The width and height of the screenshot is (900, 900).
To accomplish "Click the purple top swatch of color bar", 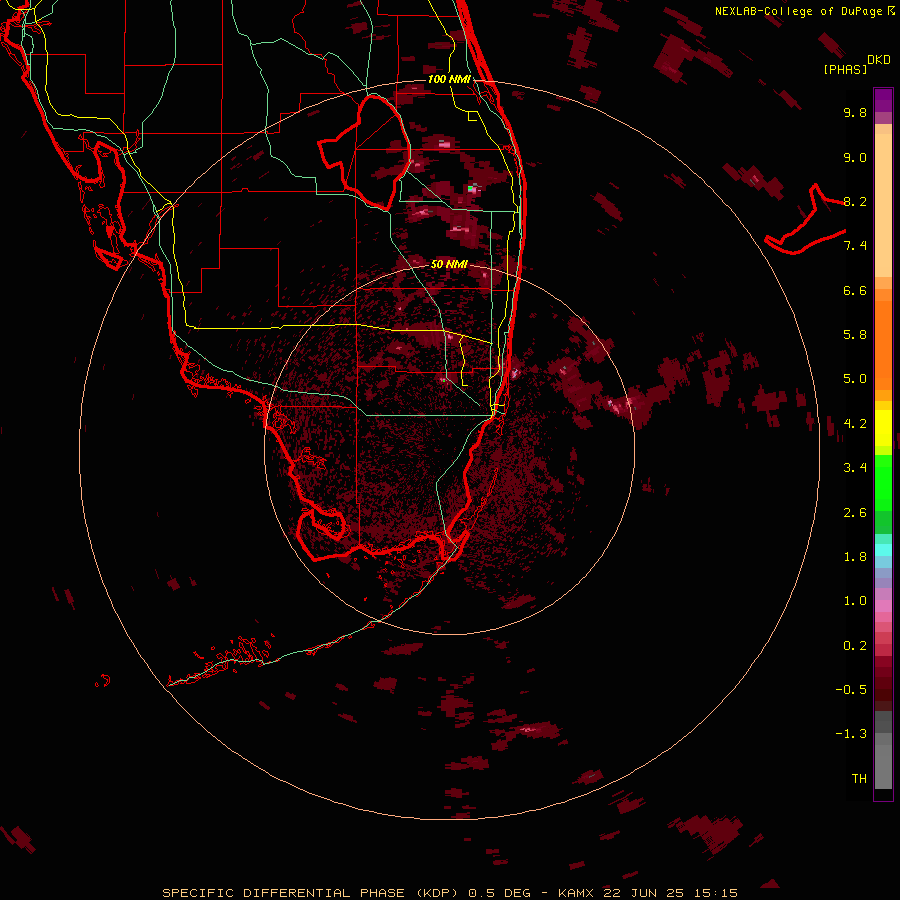I will tap(883, 100).
